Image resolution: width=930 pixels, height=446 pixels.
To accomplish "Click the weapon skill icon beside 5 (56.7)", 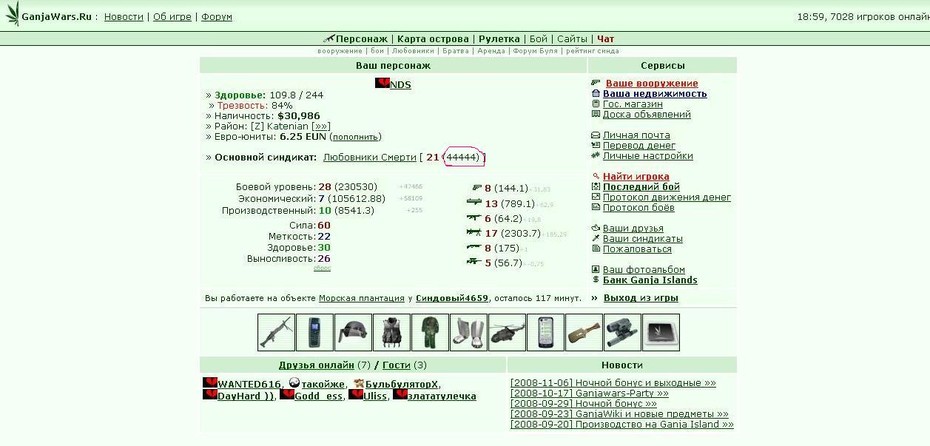I will pos(474,262).
